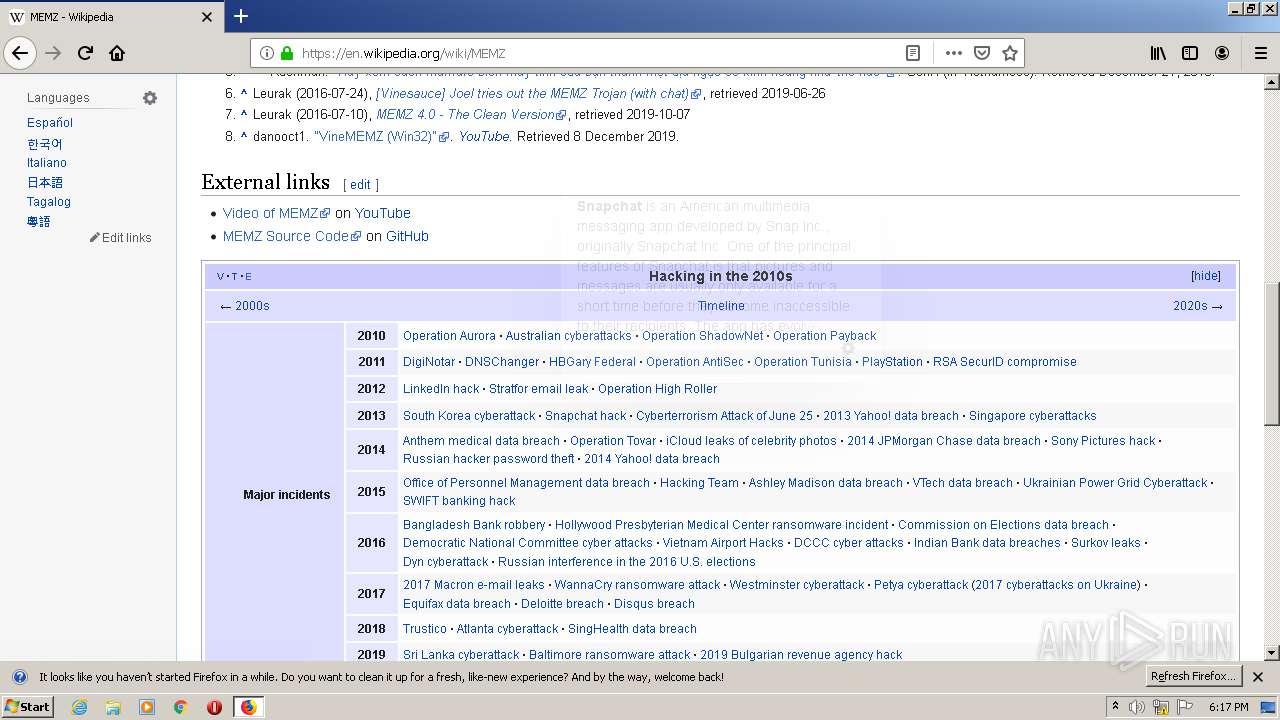Hide the Hacking in the 2010s navbox

1205,276
